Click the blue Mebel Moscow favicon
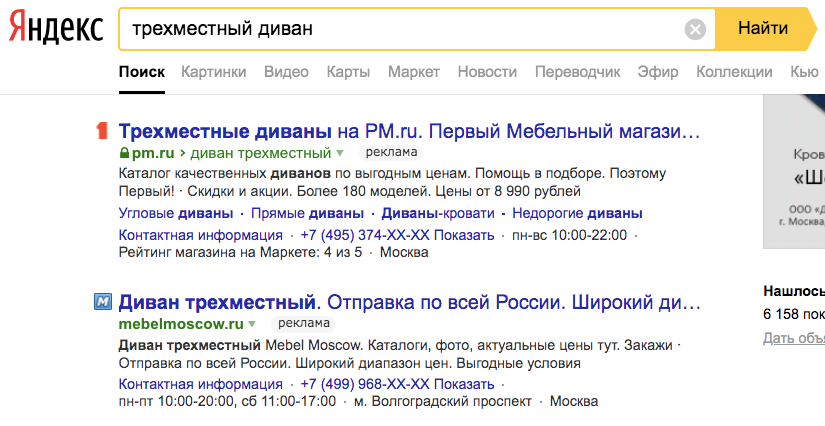 tap(103, 302)
